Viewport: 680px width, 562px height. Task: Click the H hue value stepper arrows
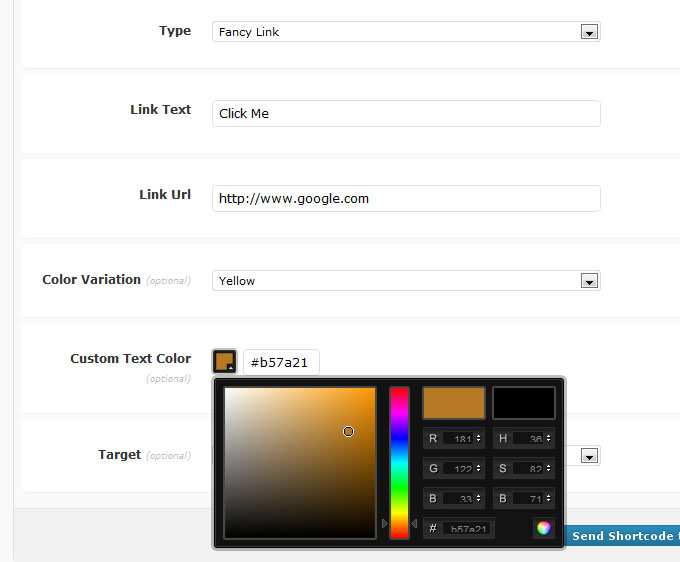548,438
